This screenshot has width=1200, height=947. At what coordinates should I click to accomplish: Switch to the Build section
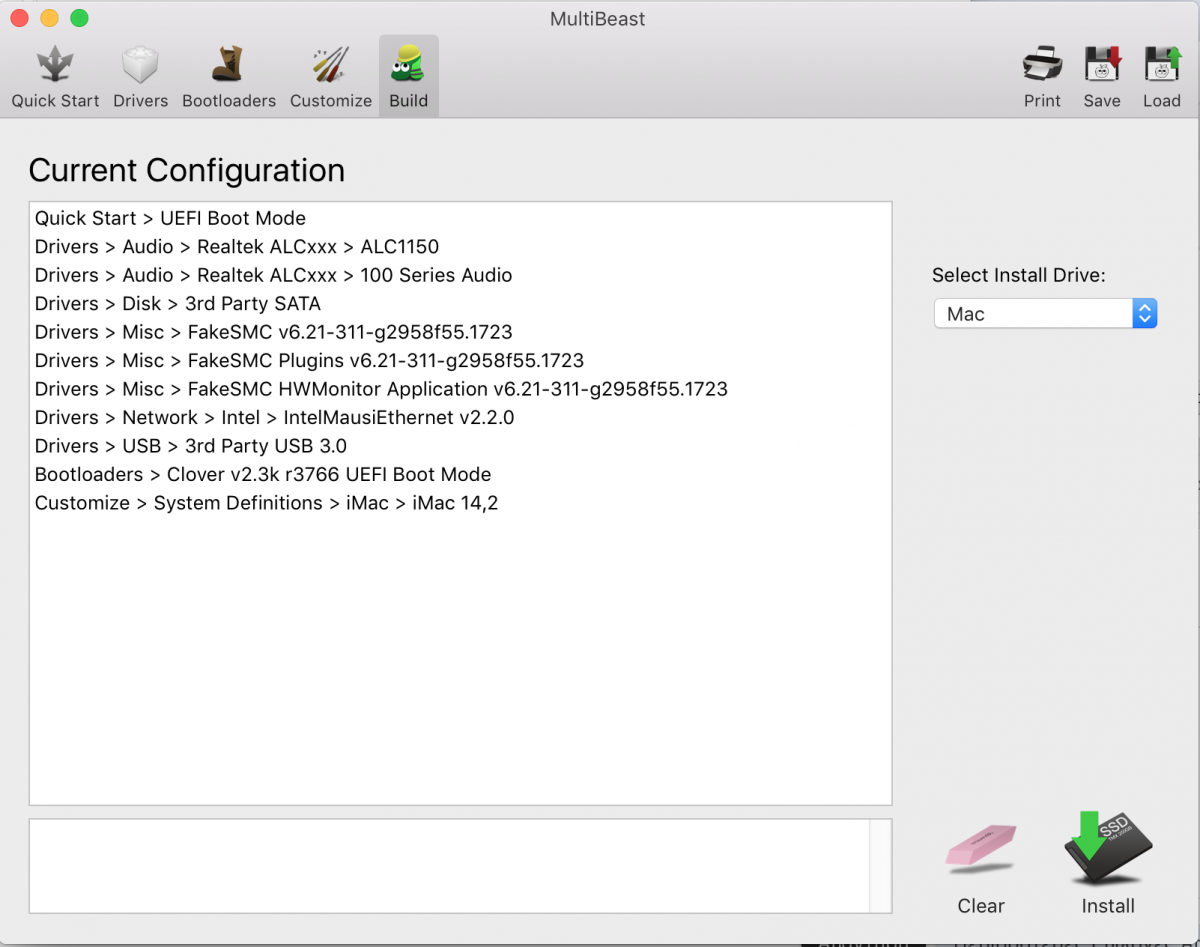[x=409, y=77]
